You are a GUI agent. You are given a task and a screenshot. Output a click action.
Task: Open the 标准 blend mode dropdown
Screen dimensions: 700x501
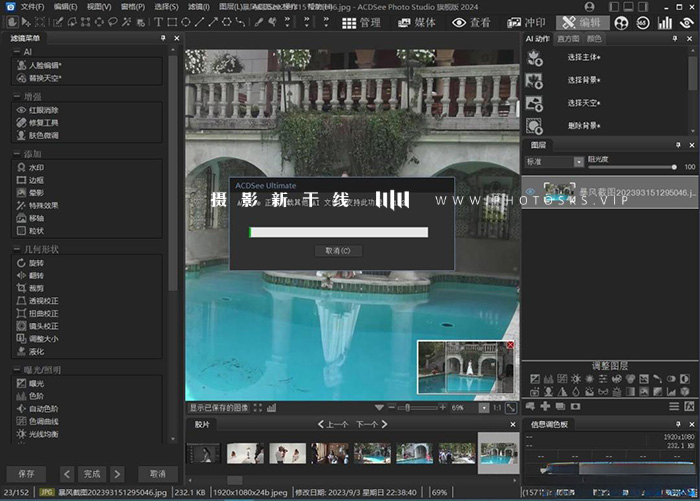[554, 162]
